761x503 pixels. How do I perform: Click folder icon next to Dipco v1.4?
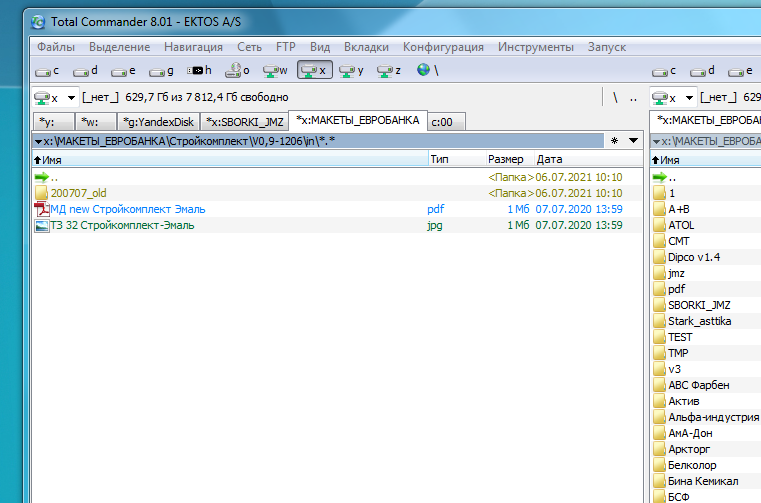(x=659, y=257)
